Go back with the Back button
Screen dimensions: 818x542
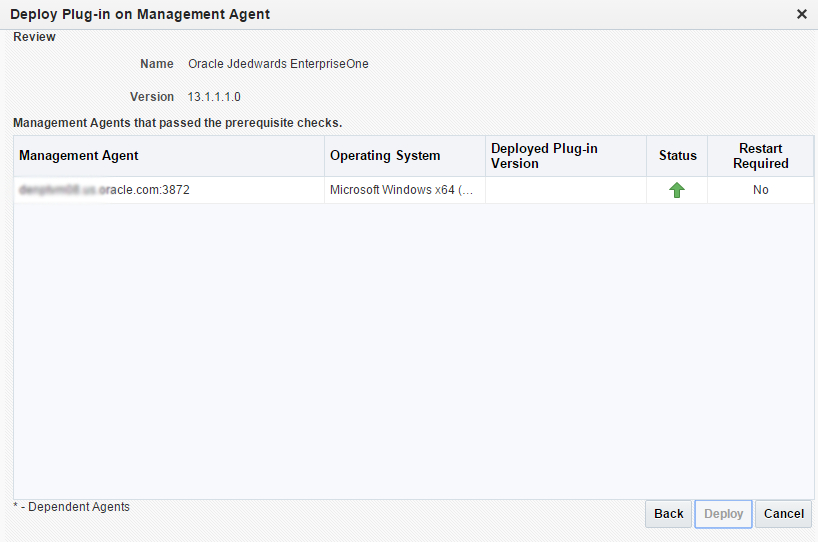[668, 514]
